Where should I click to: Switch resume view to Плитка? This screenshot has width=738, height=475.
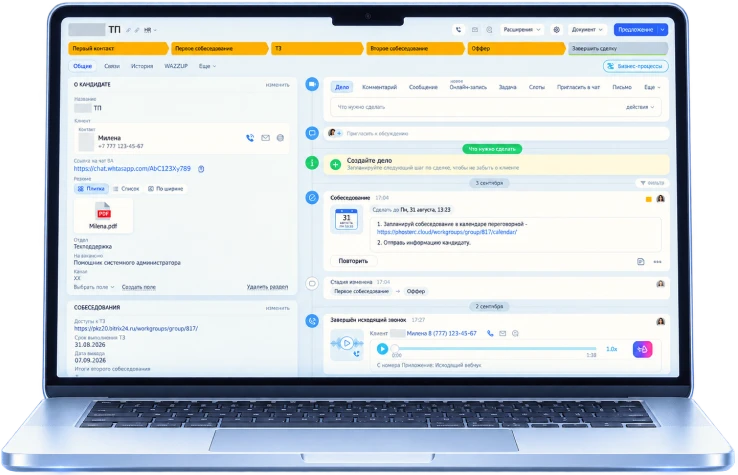pyautogui.click(x=91, y=189)
